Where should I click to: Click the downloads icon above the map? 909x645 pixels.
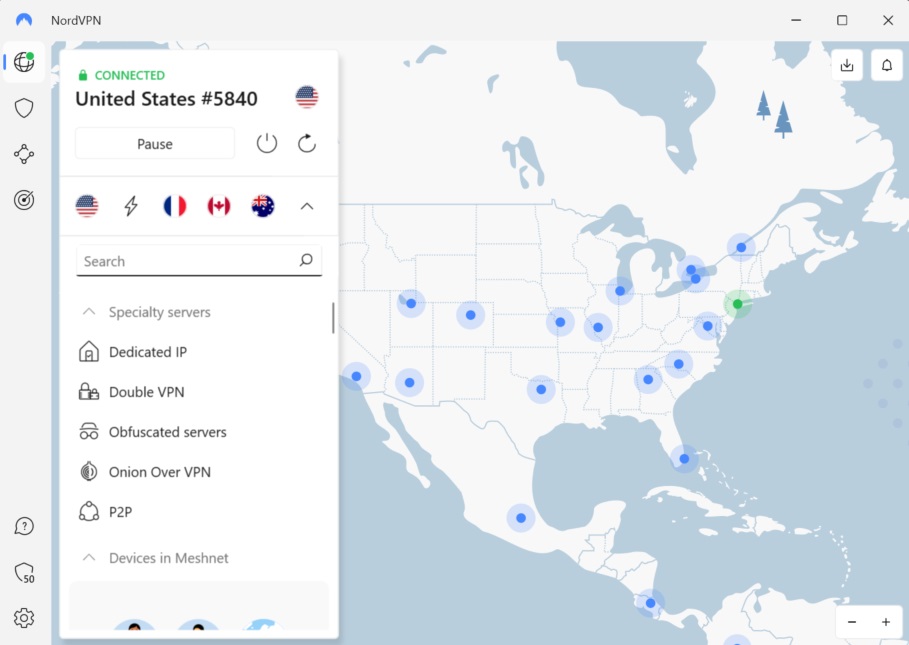pyautogui.click(x=846, y=65)
